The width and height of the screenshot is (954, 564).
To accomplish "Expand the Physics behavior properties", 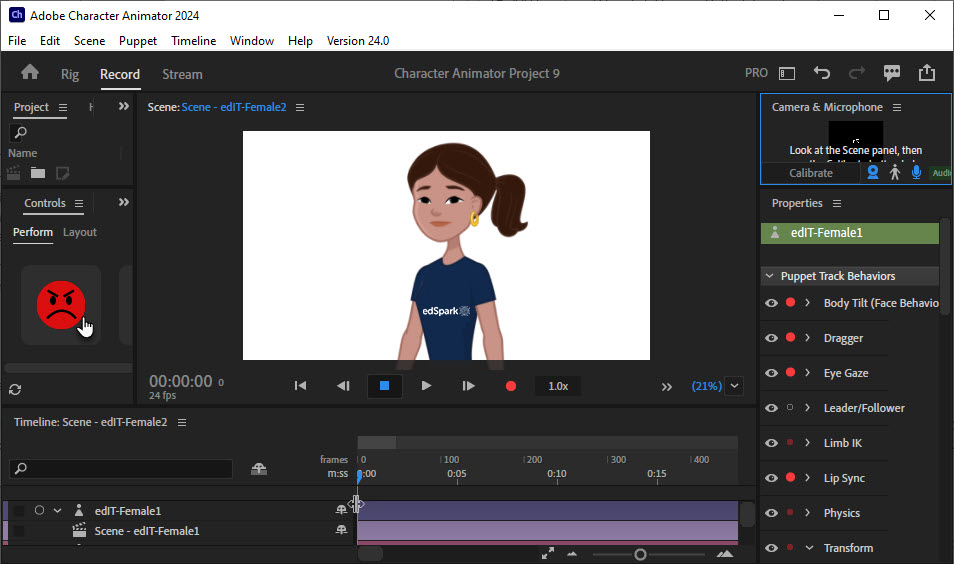I will coord(807,512).
